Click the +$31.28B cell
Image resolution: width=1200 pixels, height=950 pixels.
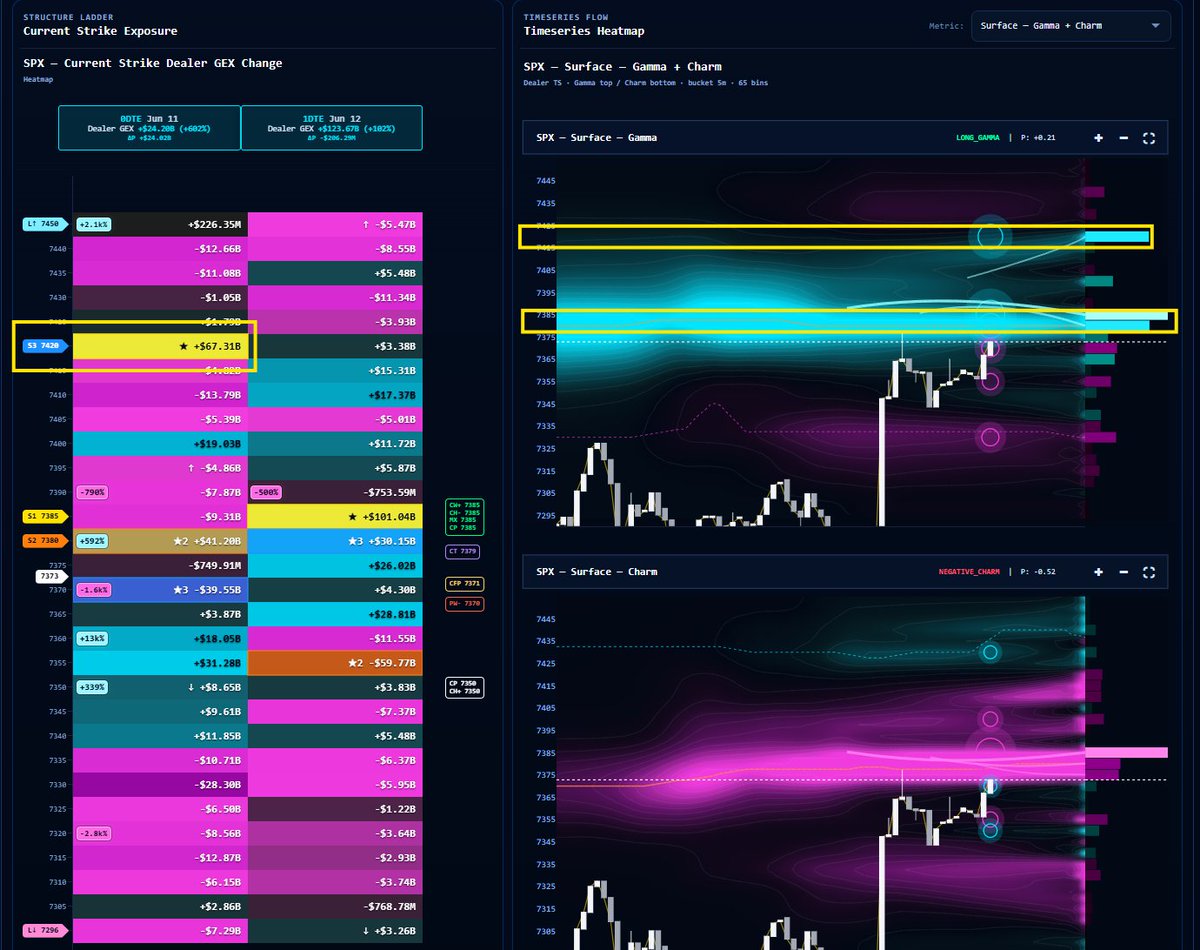pyautogui.click(x=160, y=663)
